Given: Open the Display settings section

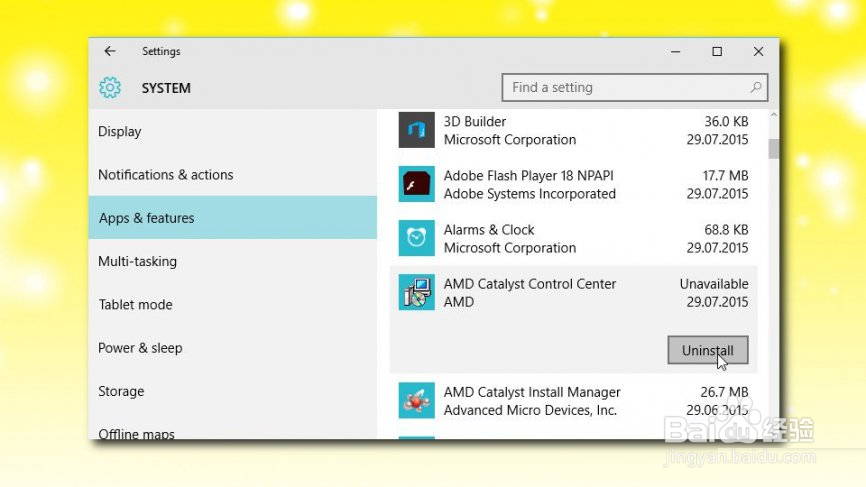Looking at the screenshot, I should (233, 131).
